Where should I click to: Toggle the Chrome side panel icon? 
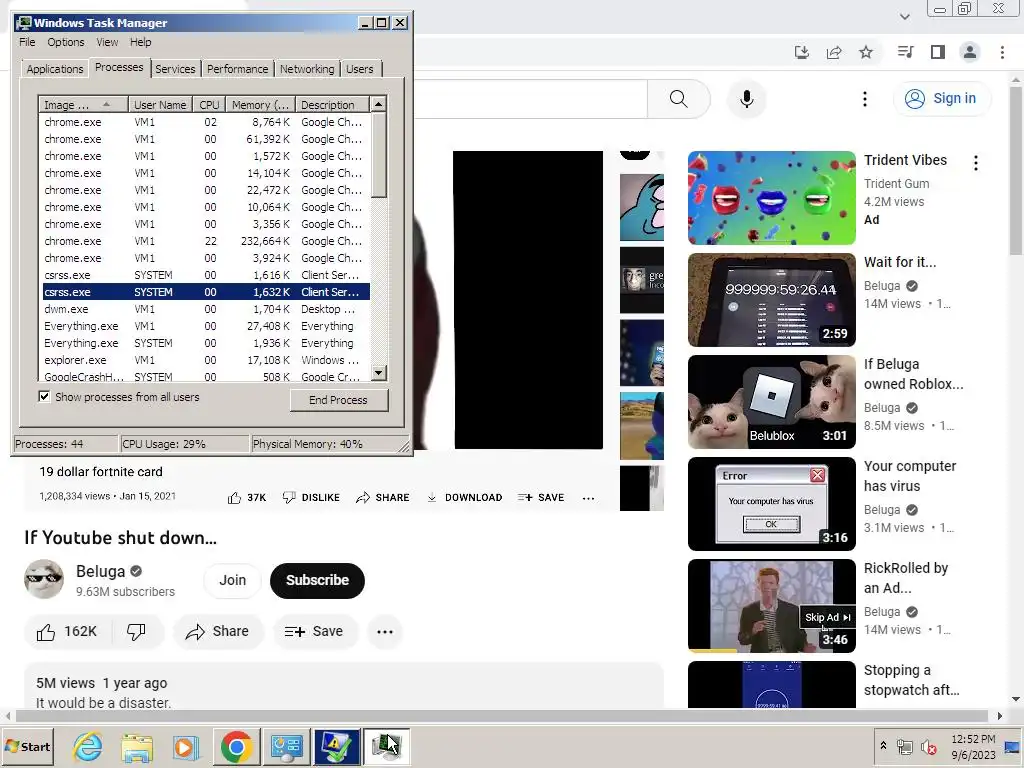click(938, 52)
